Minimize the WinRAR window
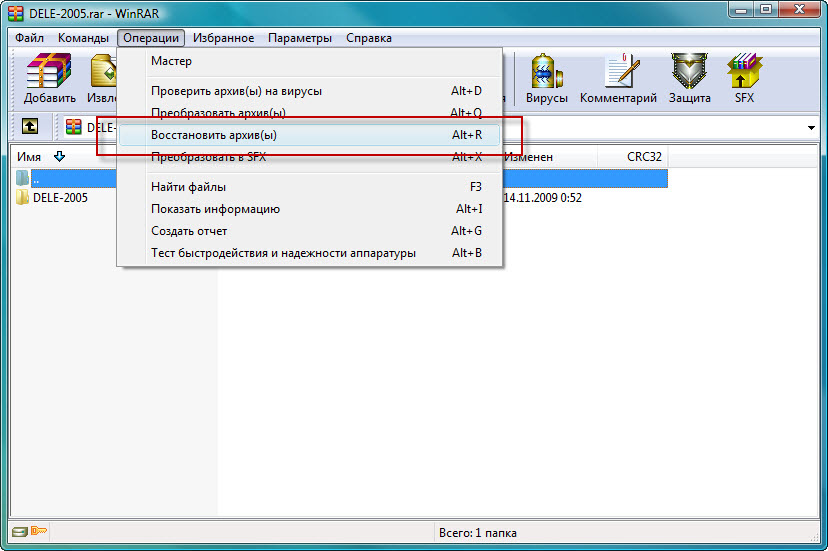The height and width of the screenshot is (551, 828). 741,10
